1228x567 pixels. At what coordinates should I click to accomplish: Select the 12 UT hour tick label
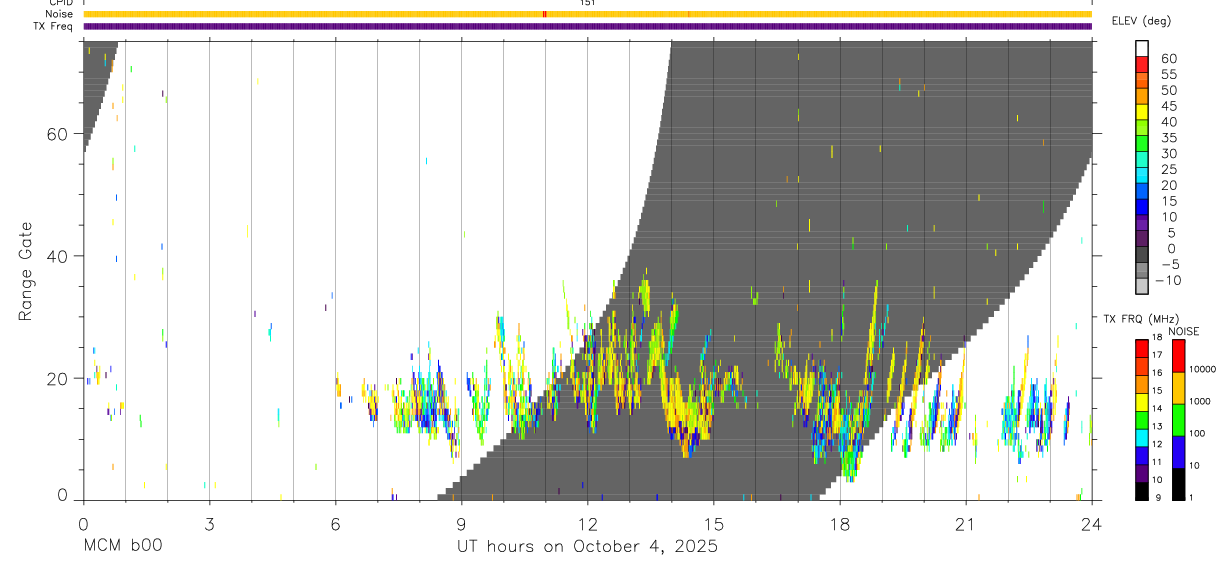pos(587,525)
